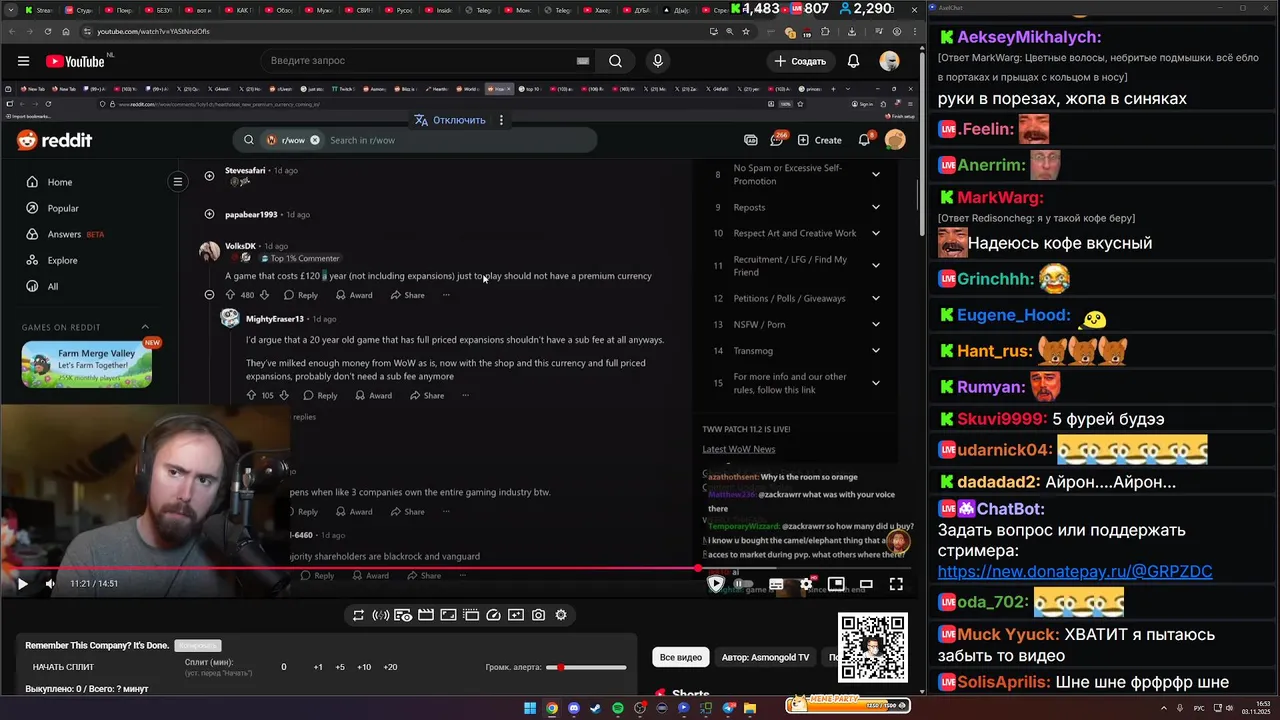Screen dimensions: 1280x720
Task: Switch to theater mode
Action: 866,584
